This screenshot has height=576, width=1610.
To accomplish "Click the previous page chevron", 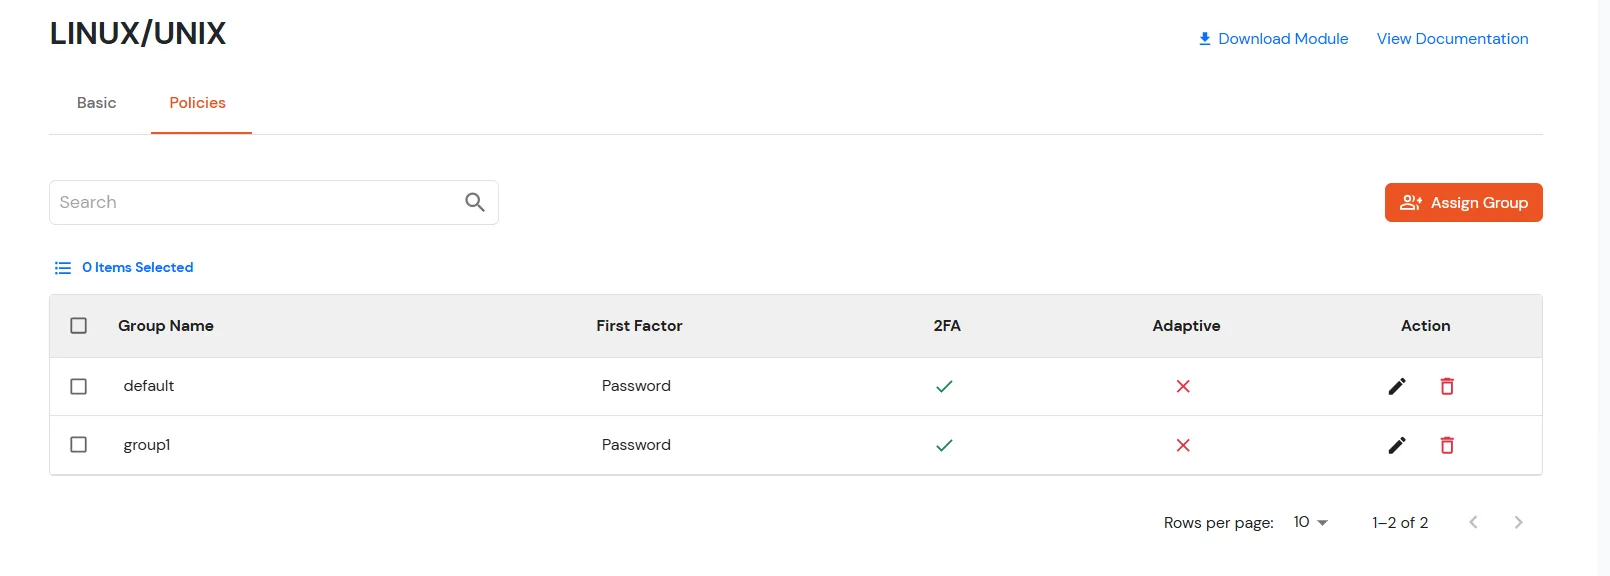I will point(1473,522).
